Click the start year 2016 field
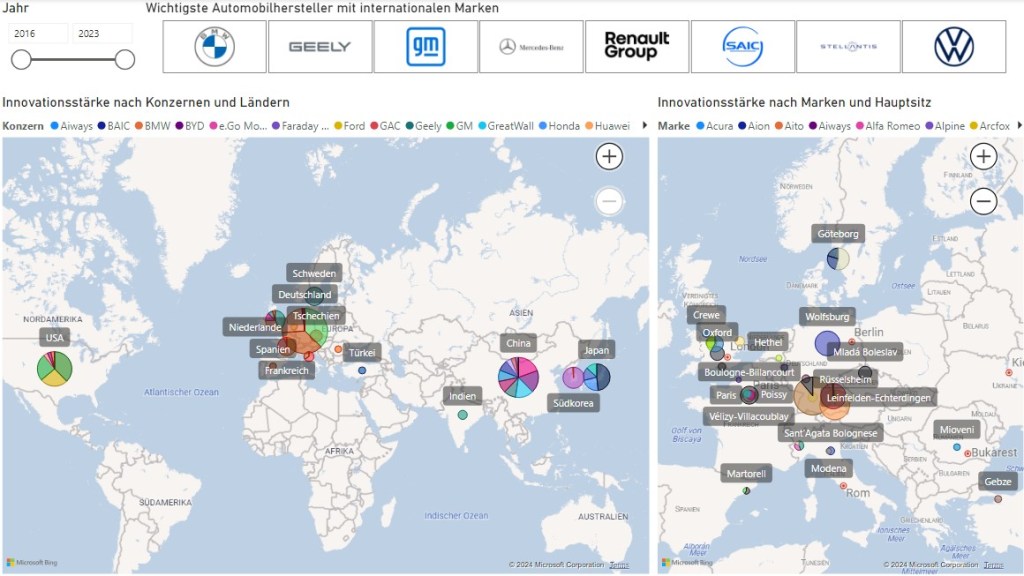 (x=39, y=33)
